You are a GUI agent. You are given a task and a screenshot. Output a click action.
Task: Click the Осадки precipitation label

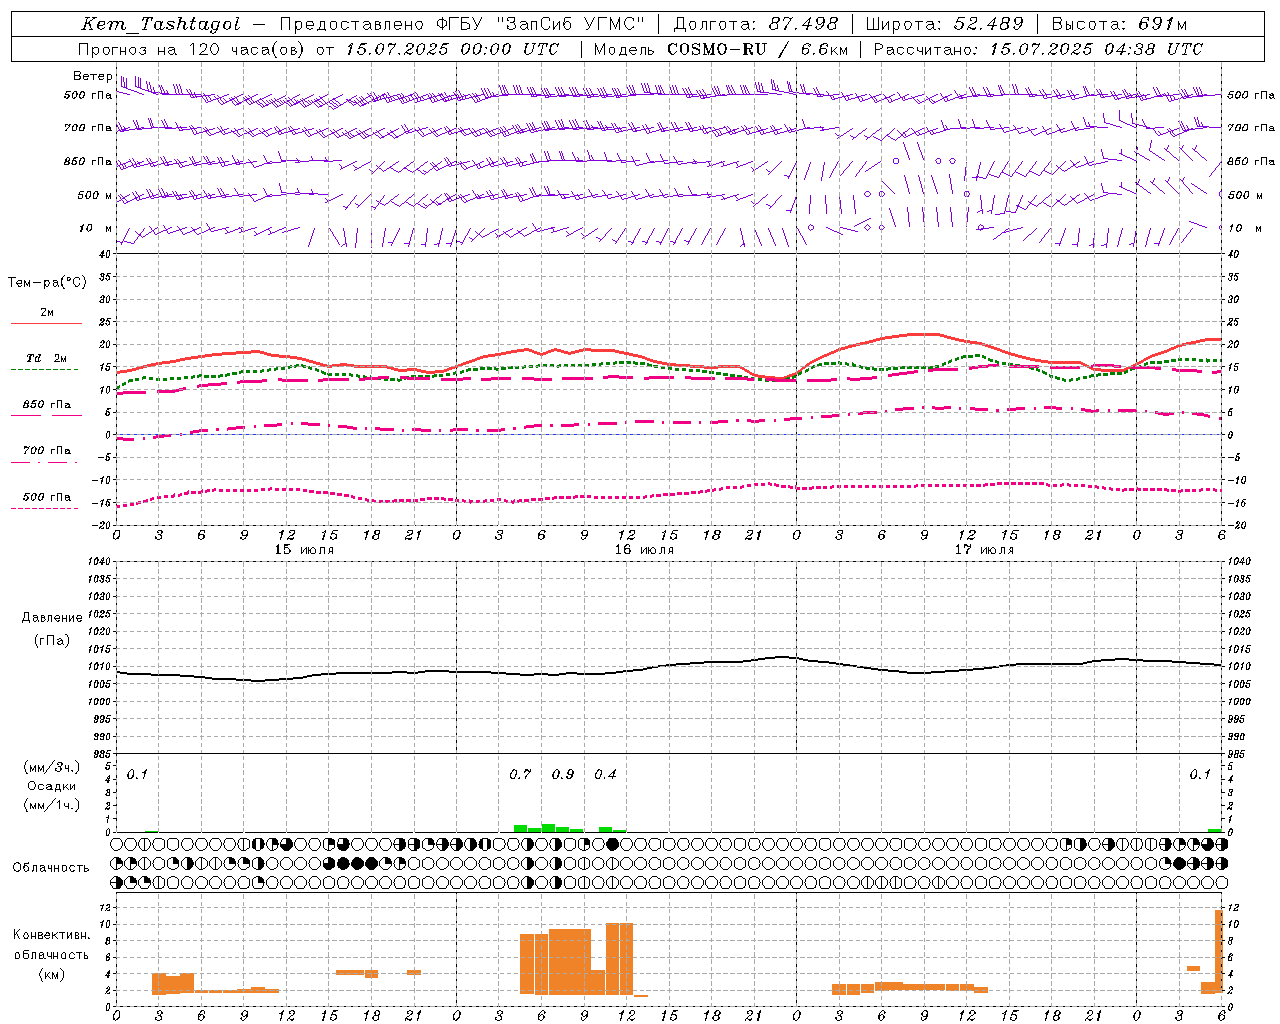click(x=51, y=786)
